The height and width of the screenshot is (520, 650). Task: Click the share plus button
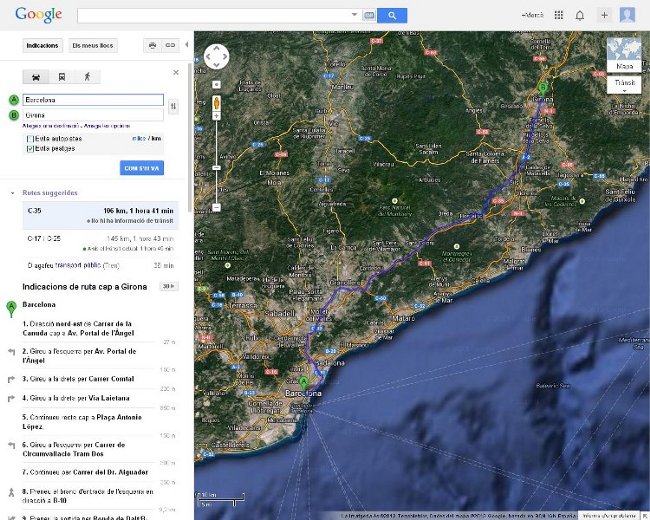[x=604, y=15]
